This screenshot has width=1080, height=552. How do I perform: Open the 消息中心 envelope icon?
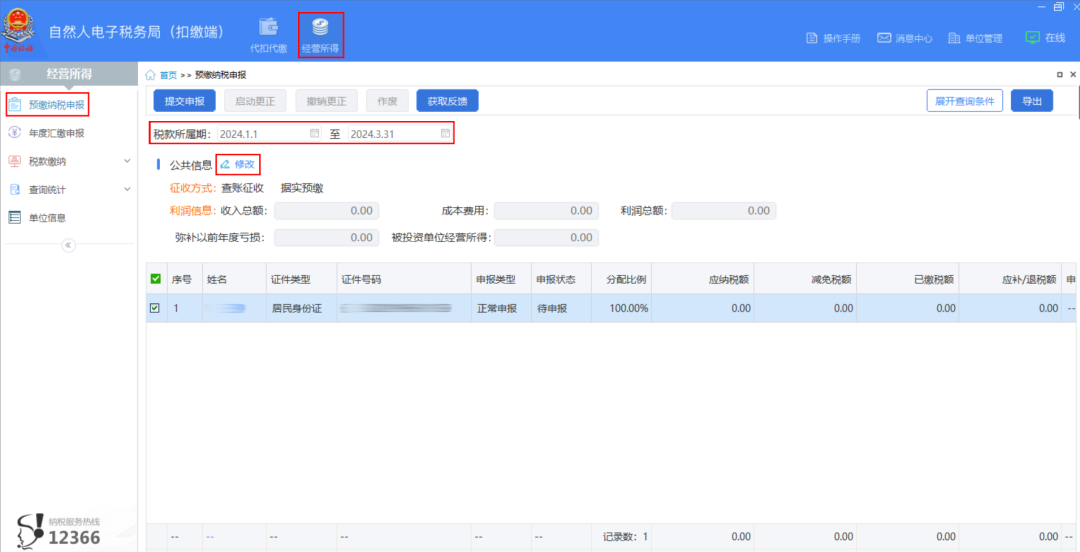(884, 38)
